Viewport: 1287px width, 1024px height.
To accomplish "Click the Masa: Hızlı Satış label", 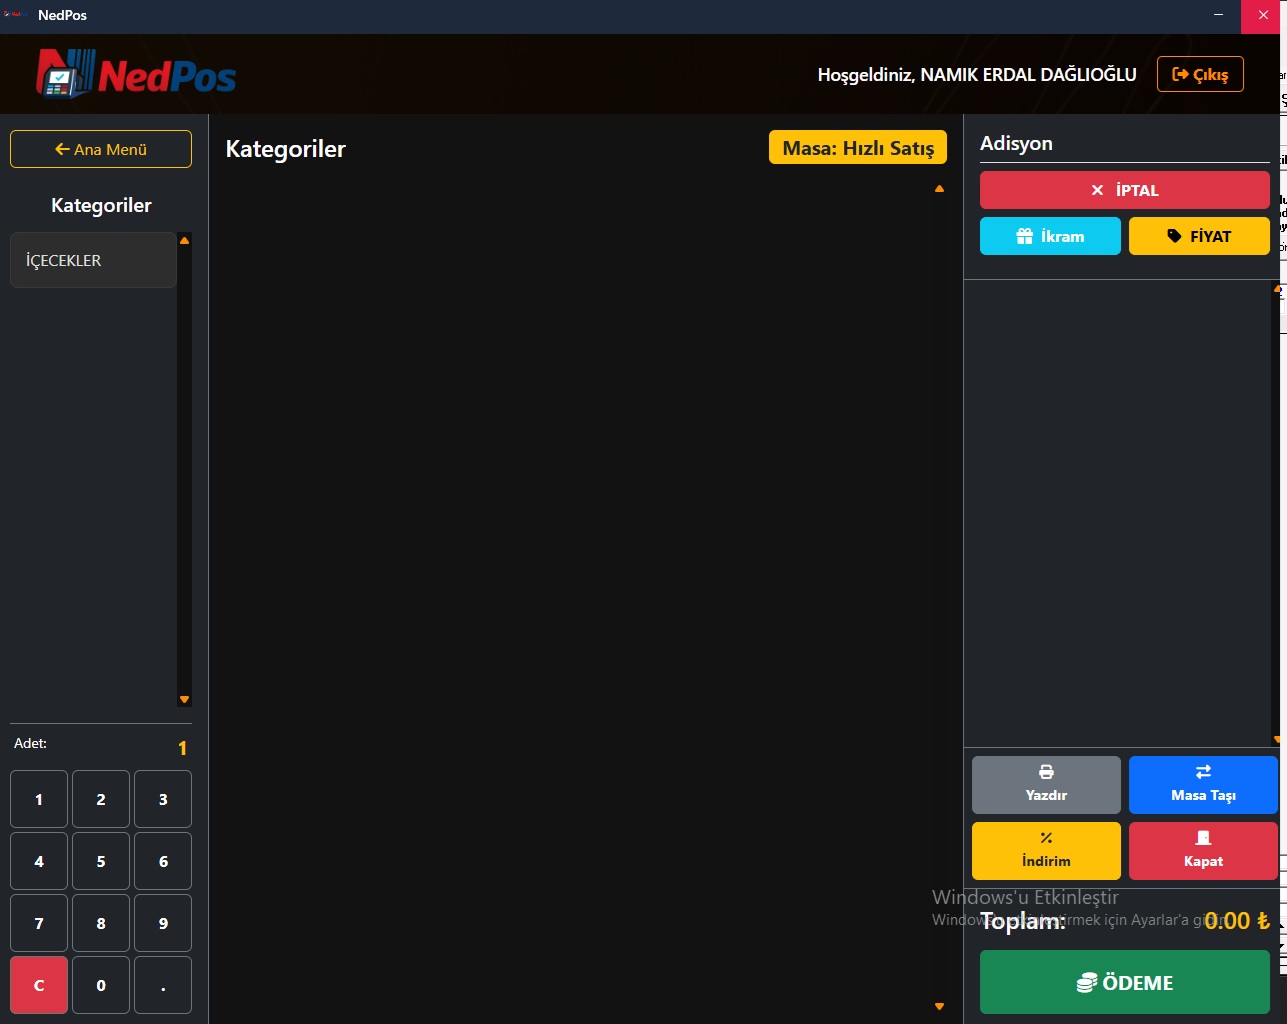I will (858, 148).
